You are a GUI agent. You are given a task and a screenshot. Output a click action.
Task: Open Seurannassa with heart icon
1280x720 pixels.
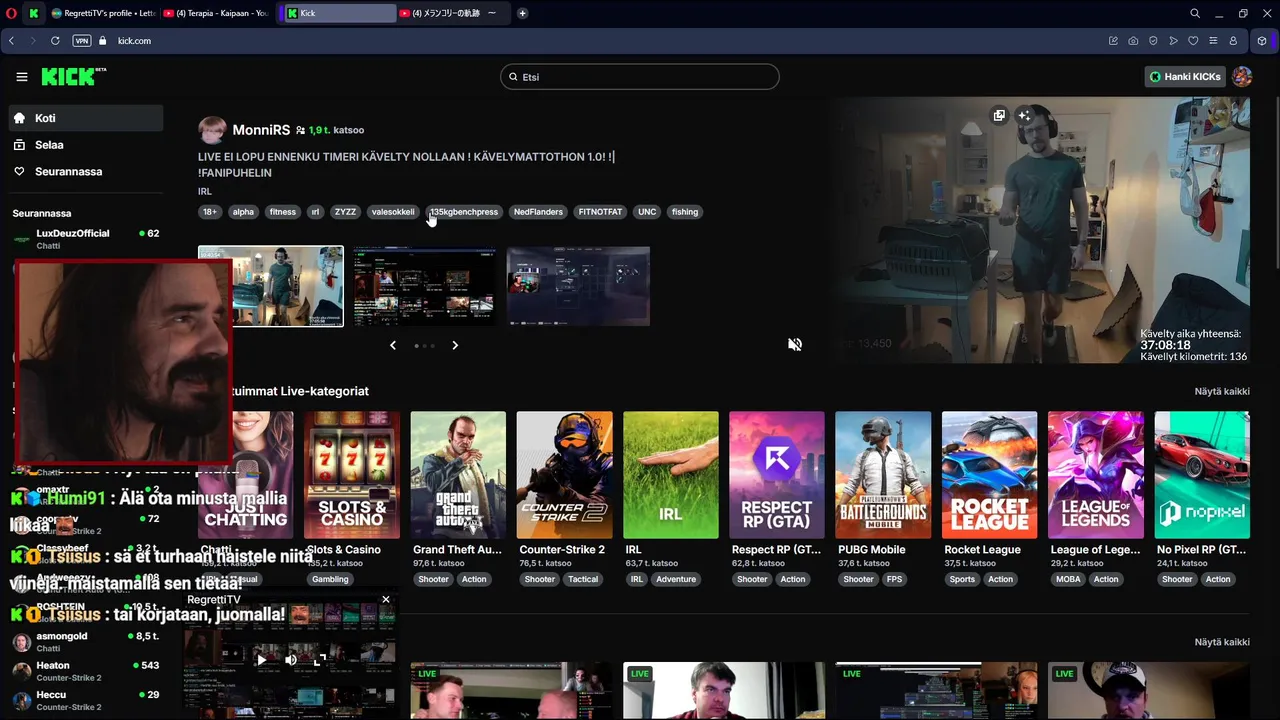pos(86,172)
